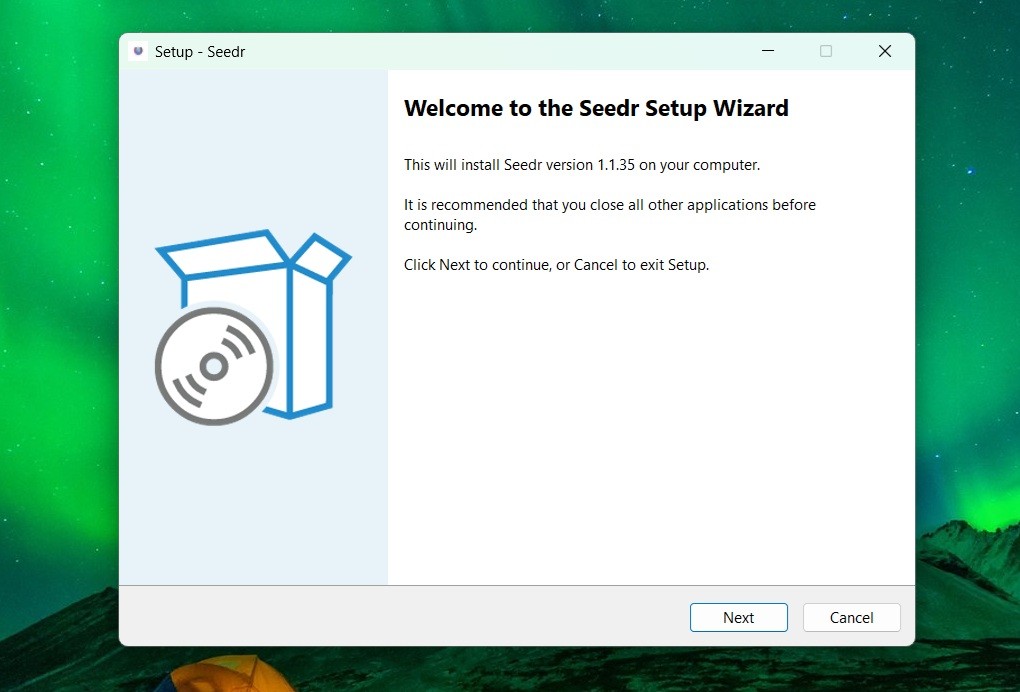Click the installer box and disc image
The height and width of the screenshot is (692, 1020).
pos(253,327)
